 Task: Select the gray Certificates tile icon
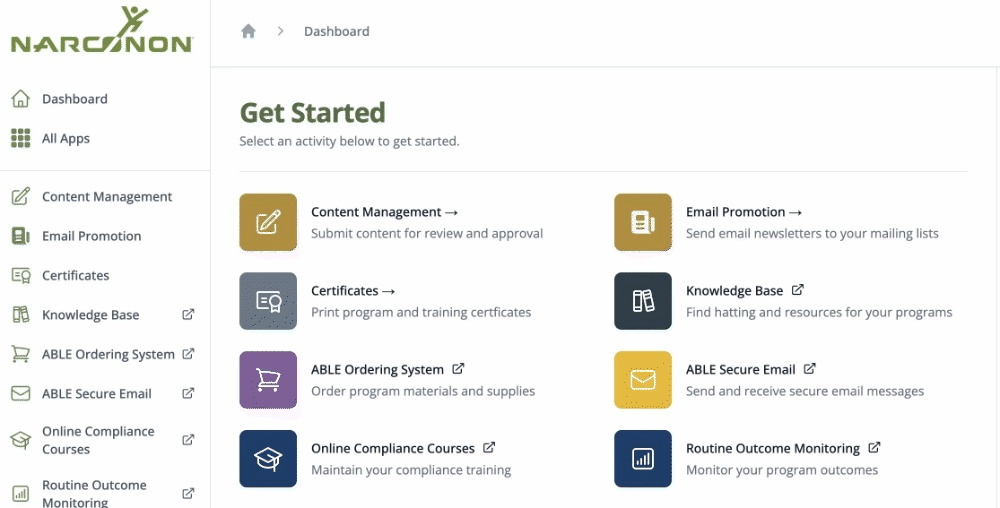pos(268,301)
